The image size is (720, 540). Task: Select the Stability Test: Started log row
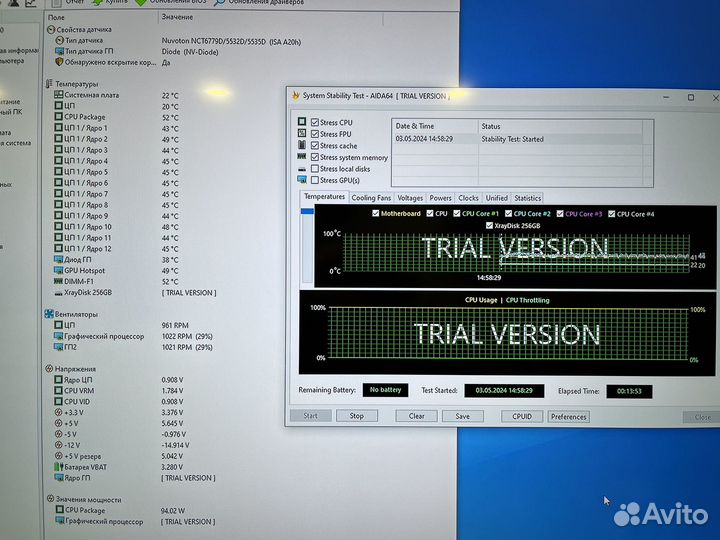pos(517,139)
